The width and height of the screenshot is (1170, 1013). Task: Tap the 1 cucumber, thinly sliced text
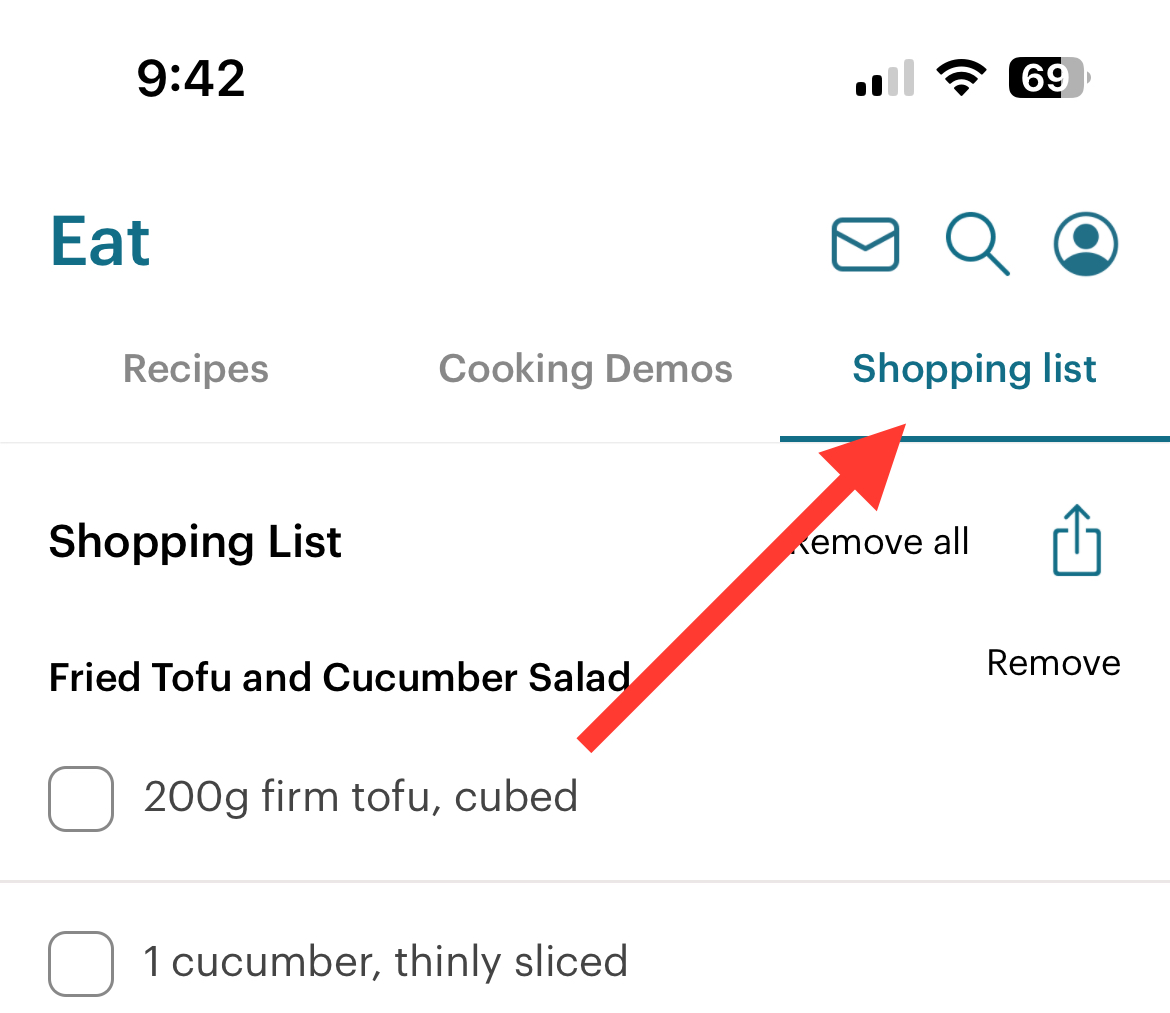(x=386, y=962)
